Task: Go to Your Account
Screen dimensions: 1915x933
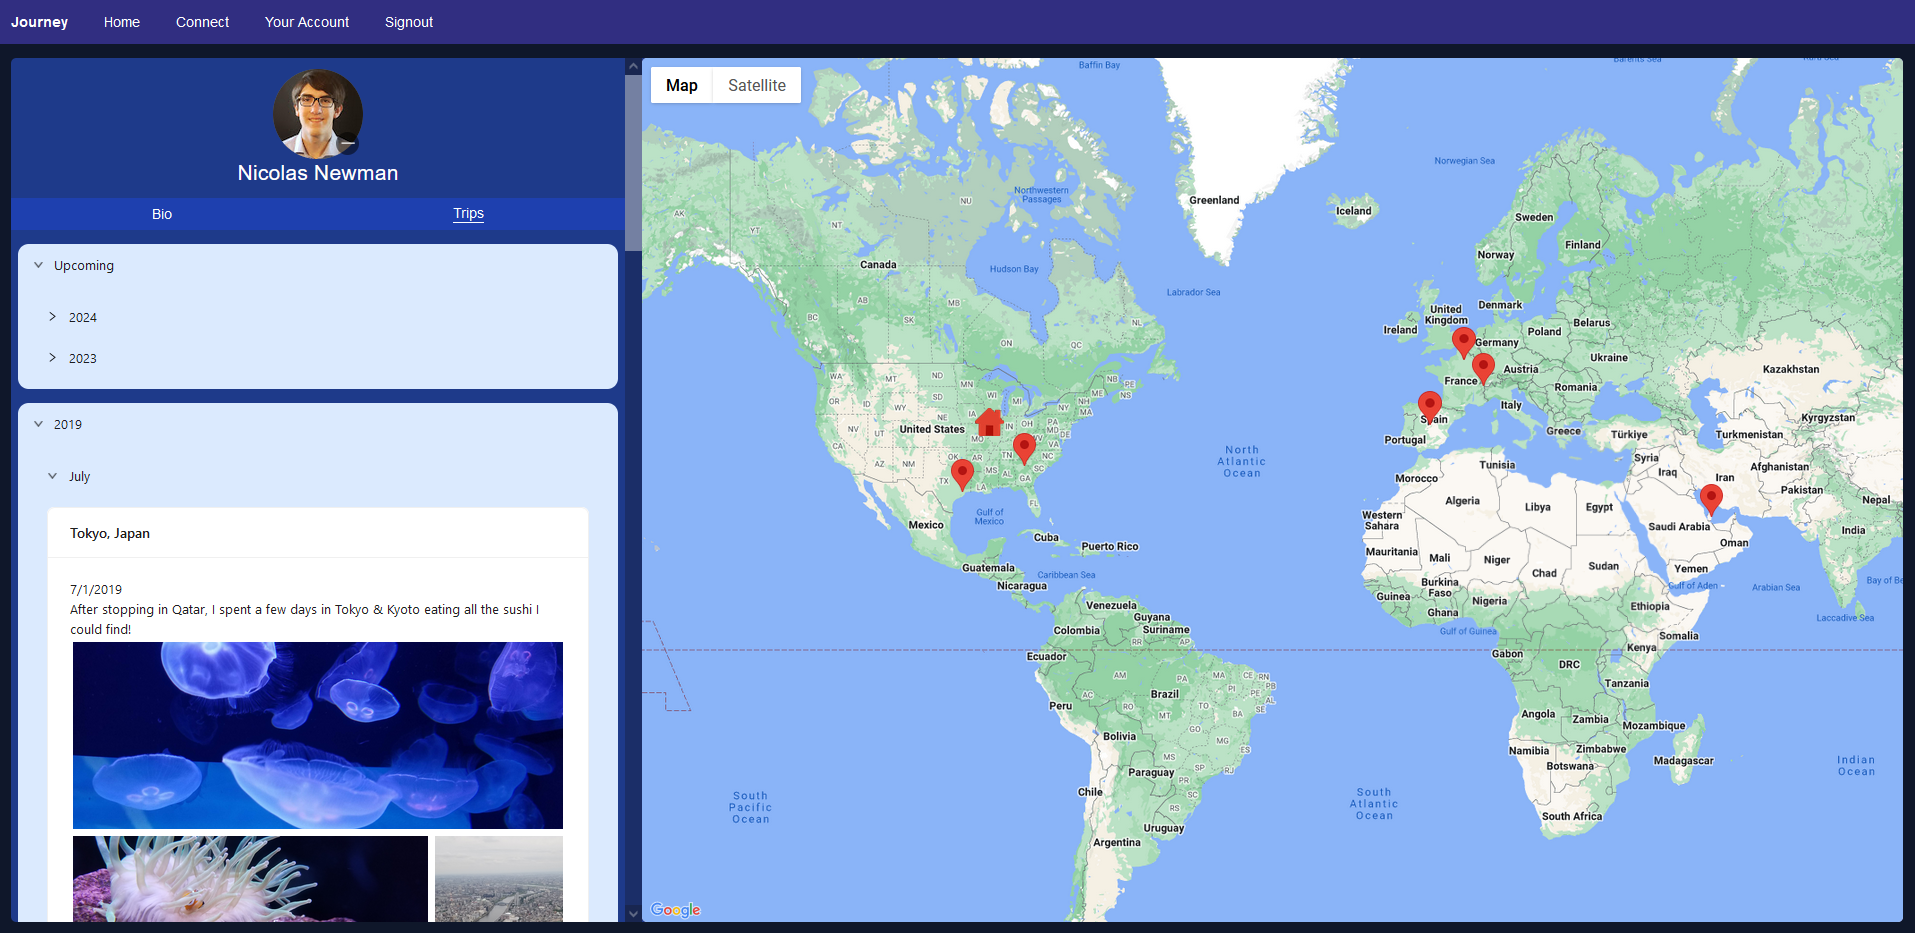Action: 307,22
